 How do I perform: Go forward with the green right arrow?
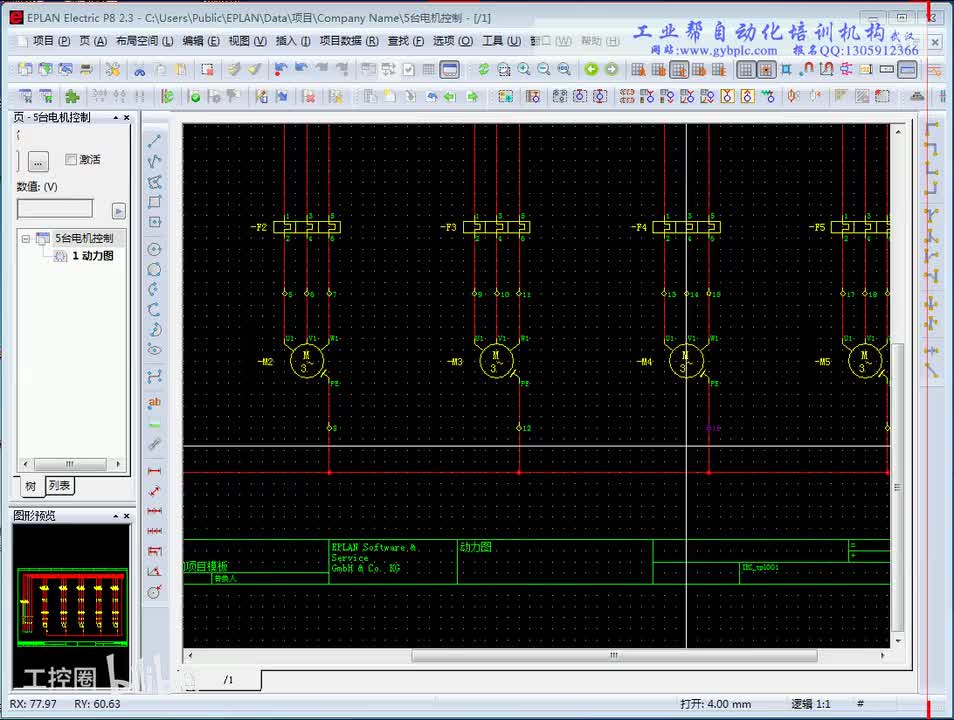pyautogui.click(x=611, y=69)
